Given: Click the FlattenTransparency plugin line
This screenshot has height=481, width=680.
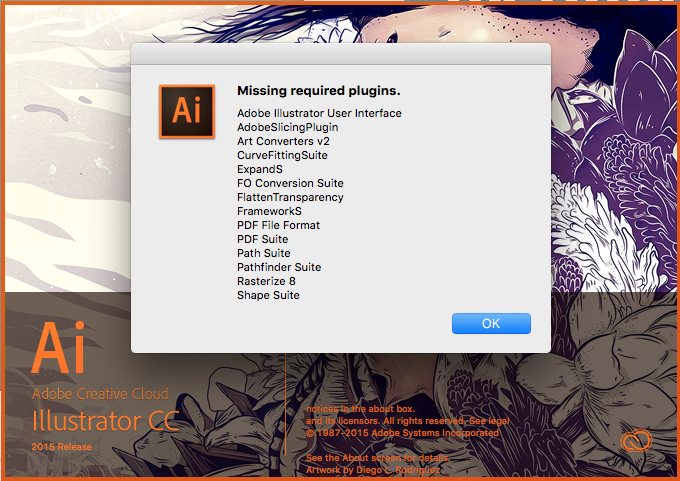Looking at the screenshot, I should [290, 197].
